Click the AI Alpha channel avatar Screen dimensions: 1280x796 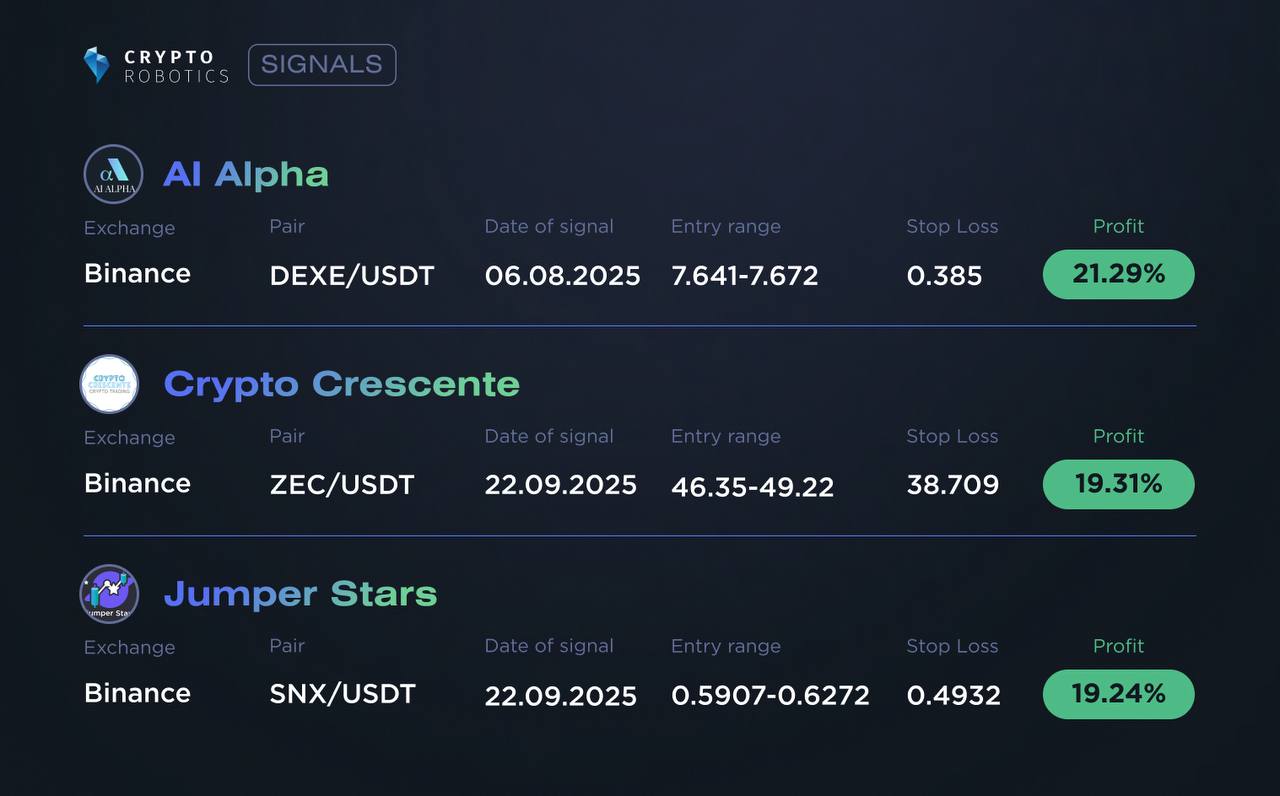(x=113, y=174)
